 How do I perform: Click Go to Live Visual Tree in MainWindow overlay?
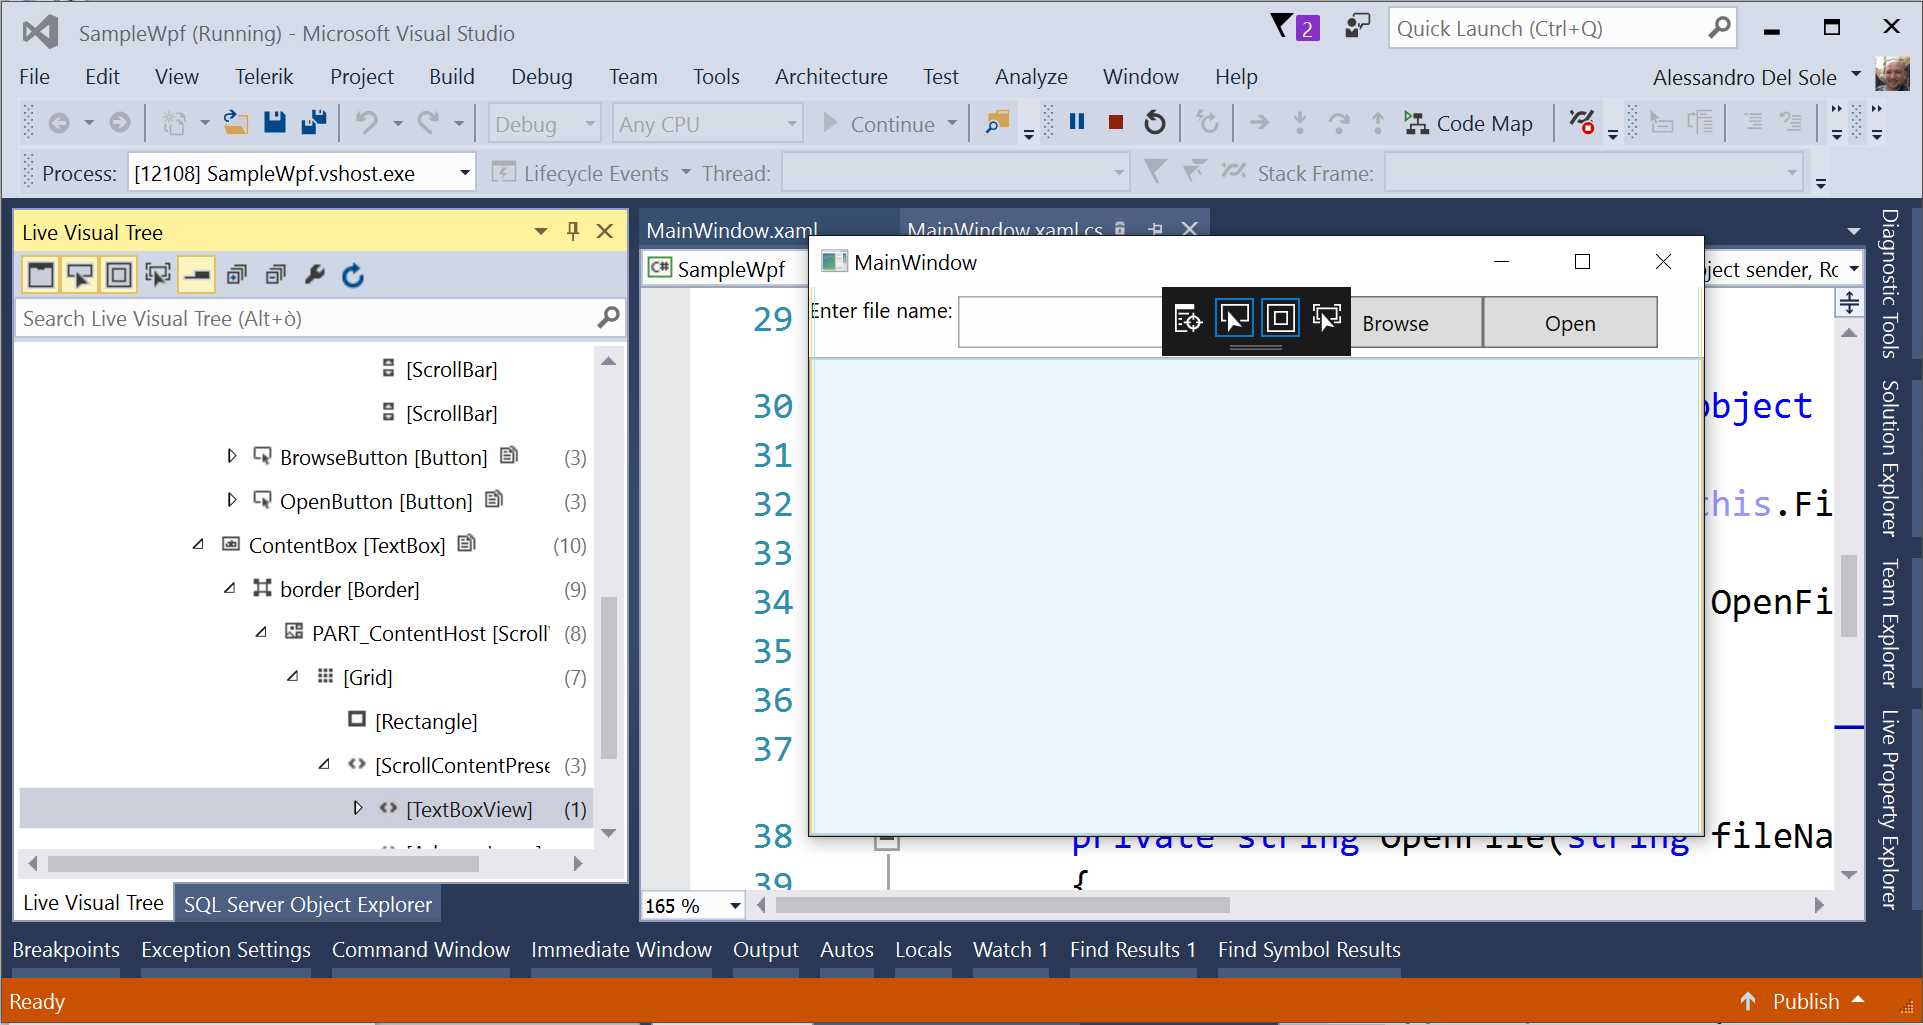pos(1188,319)
